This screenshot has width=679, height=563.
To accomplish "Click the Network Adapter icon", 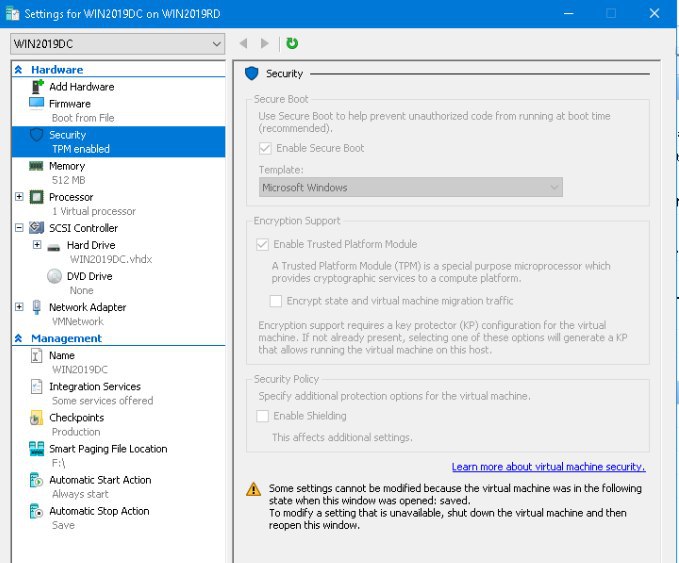I will click(37, 307).
